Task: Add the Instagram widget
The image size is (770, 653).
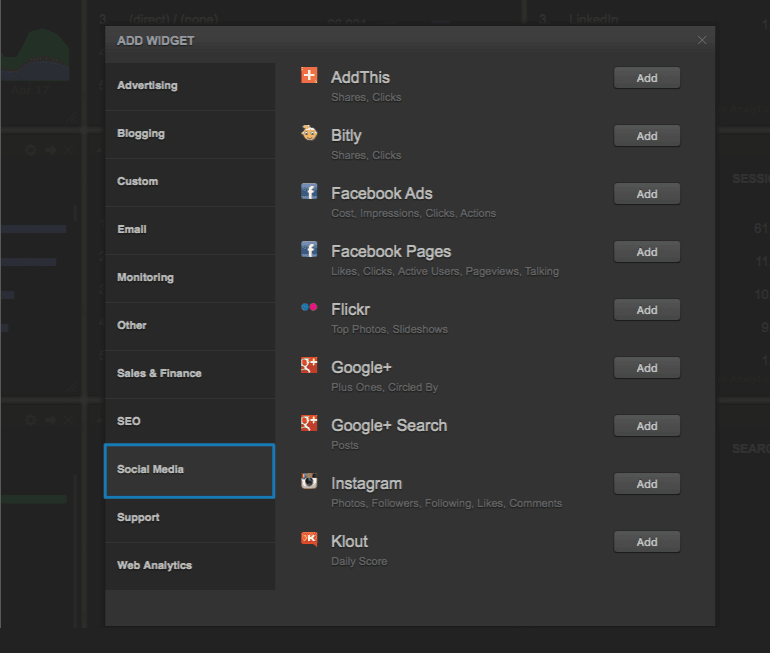Action: 647,484
